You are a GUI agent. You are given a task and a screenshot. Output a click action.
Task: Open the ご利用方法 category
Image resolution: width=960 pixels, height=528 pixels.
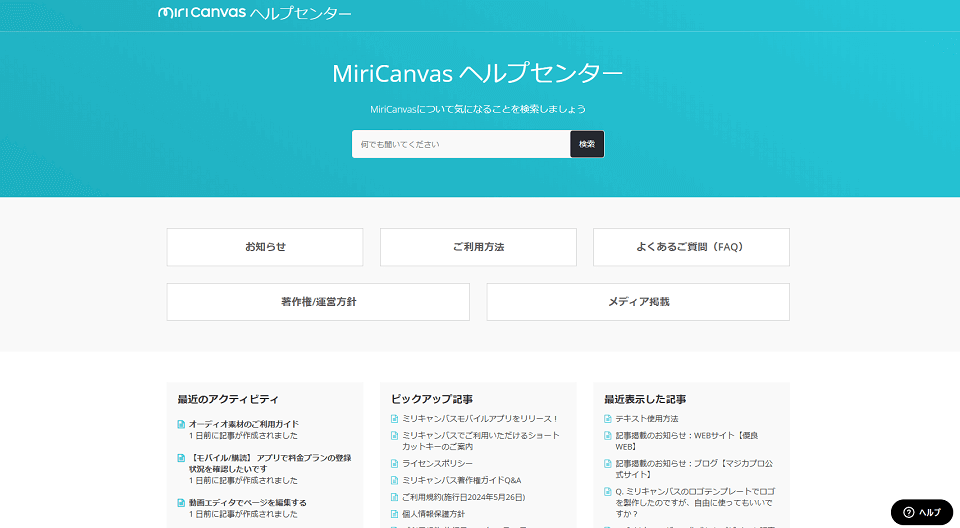pyautogui.click(x=478, y=247)
